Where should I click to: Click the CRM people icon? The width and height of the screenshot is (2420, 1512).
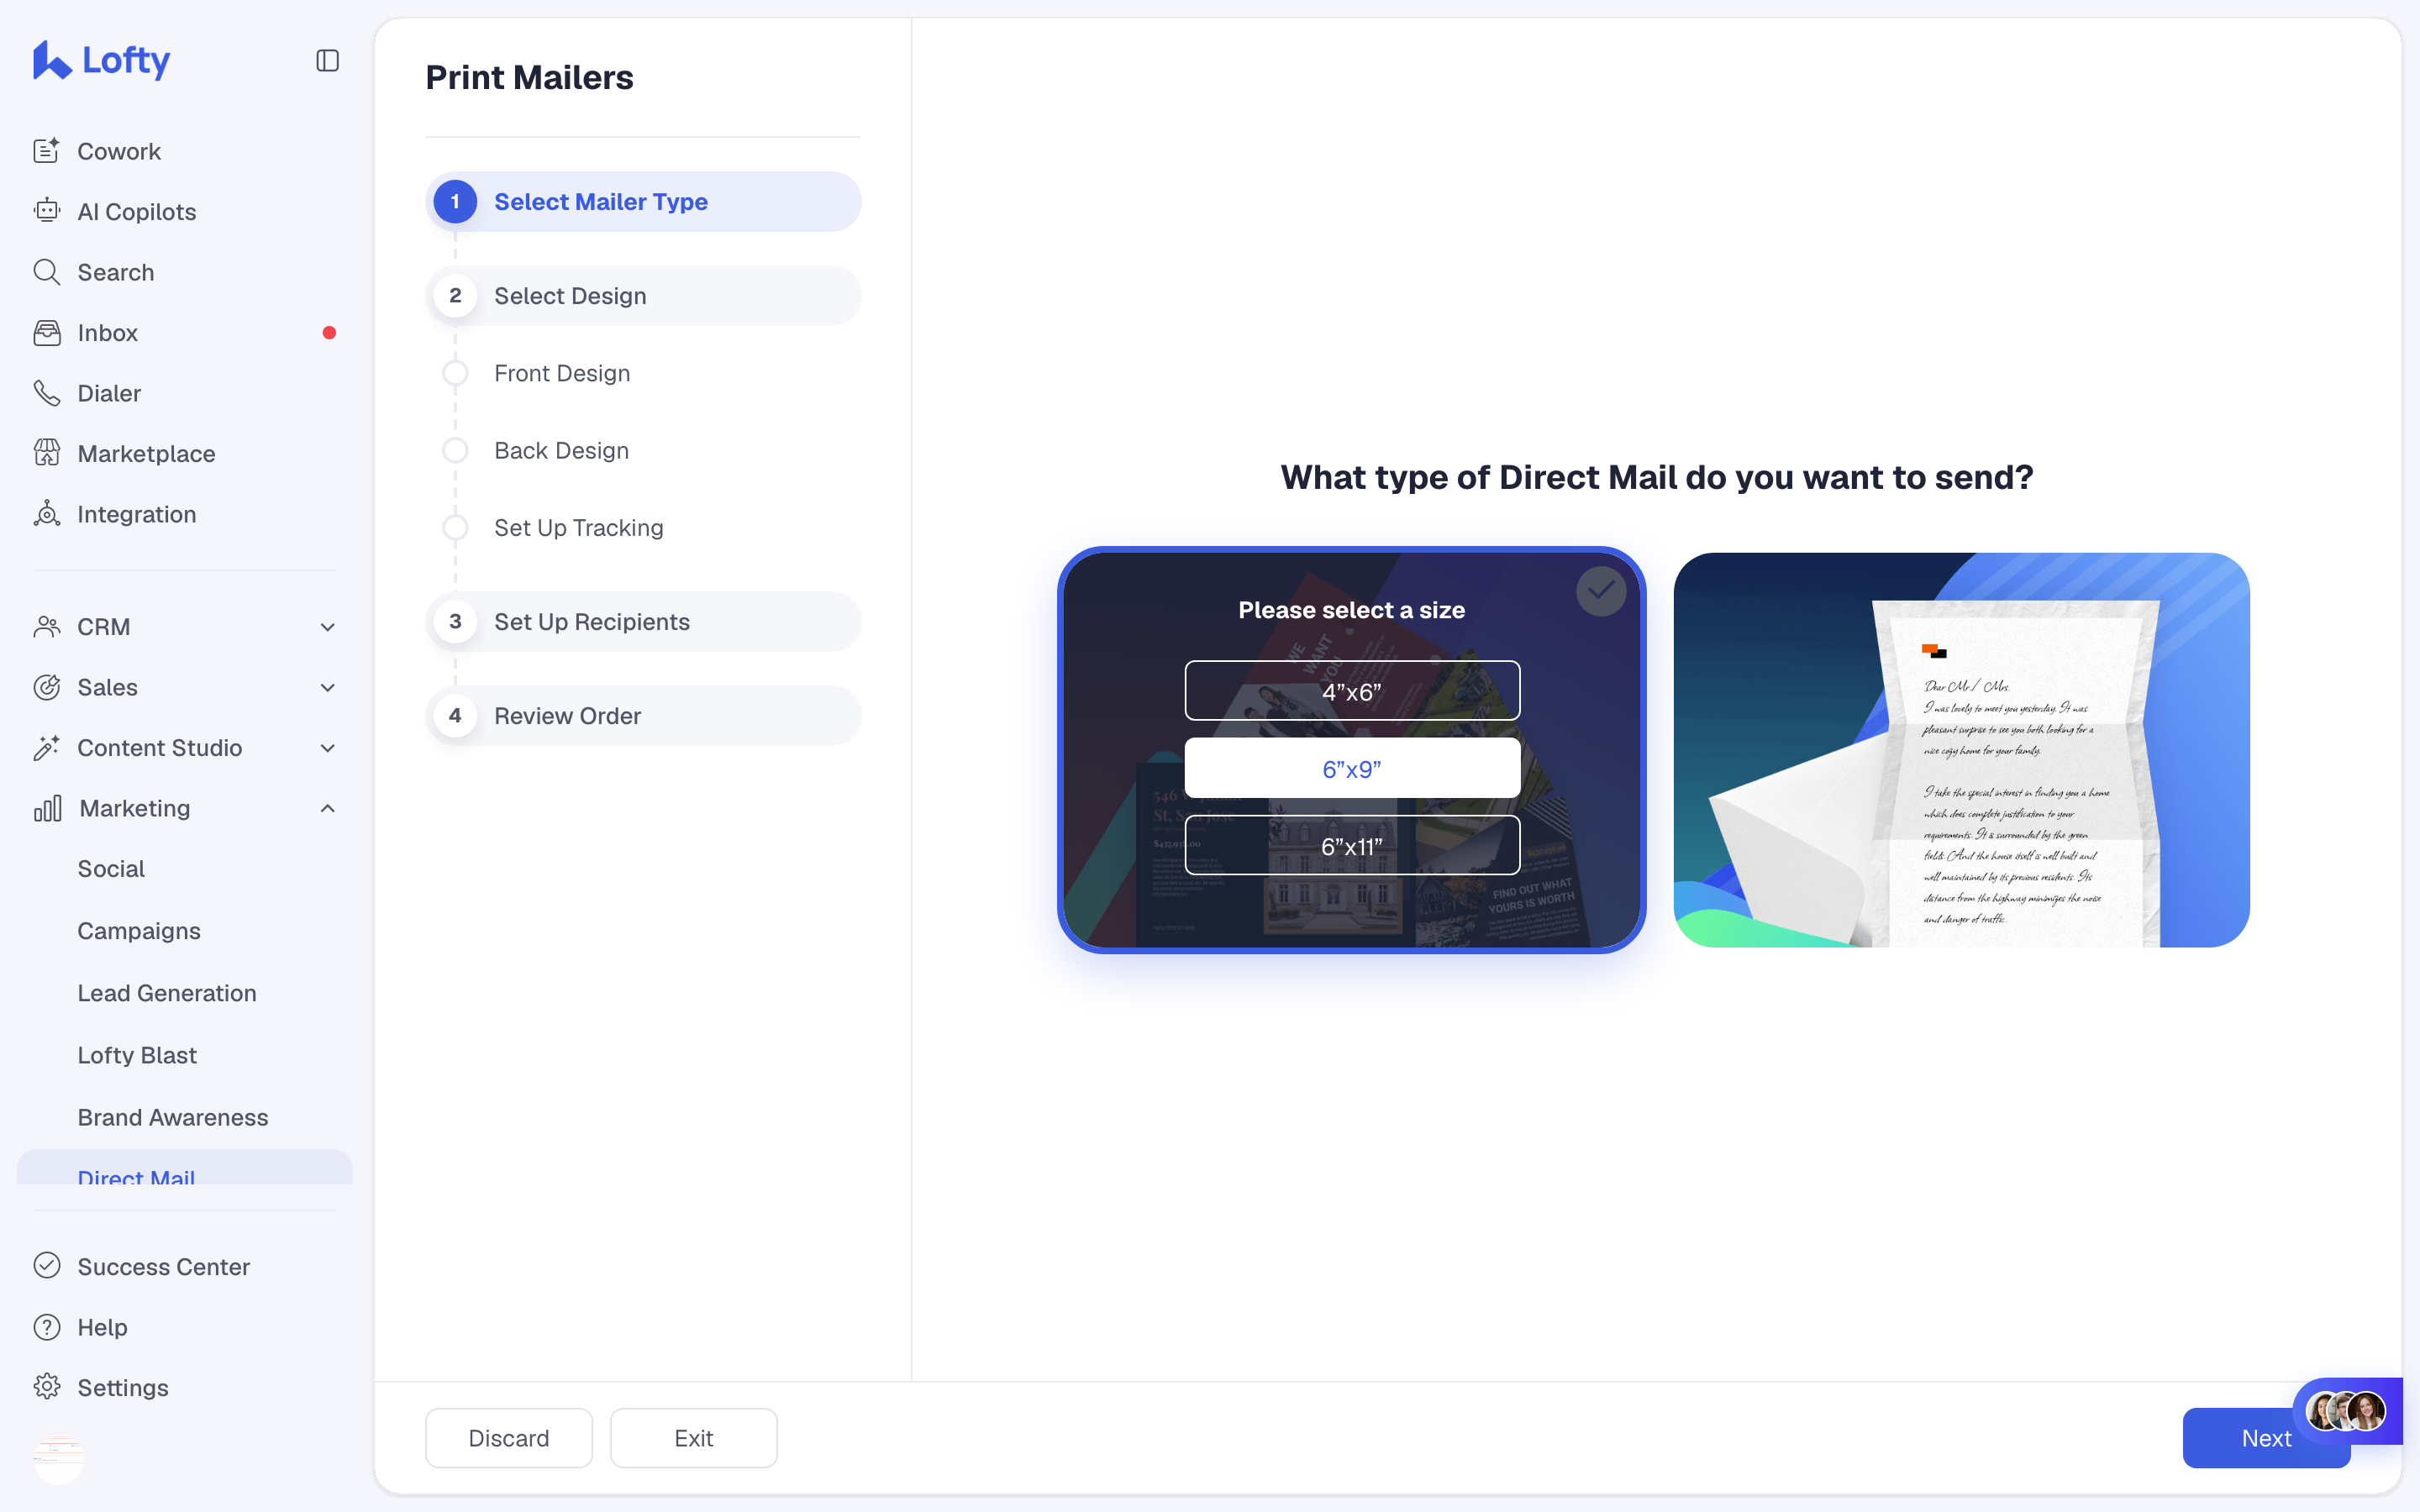(47, 627)
